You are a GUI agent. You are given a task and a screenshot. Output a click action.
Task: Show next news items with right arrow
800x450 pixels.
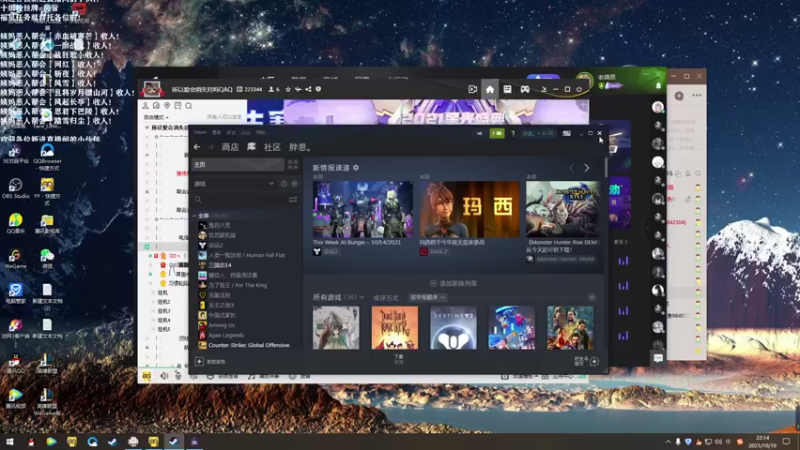(587, 168)
